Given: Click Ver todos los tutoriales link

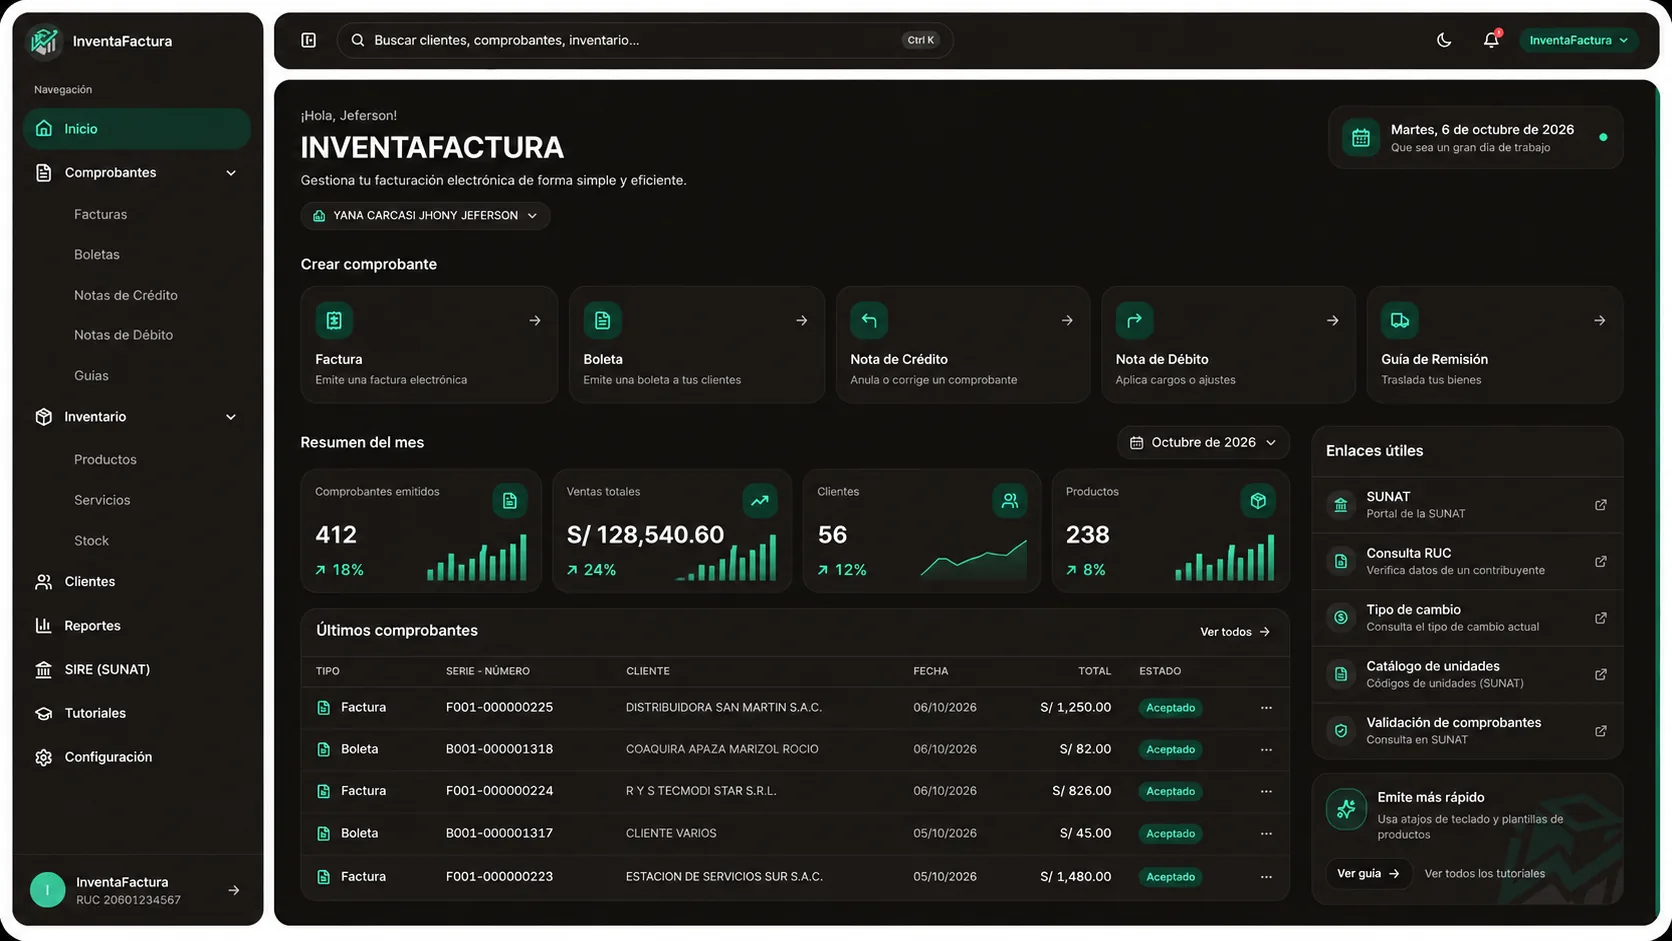Looking at the screenshot, I should (1485, 874).
